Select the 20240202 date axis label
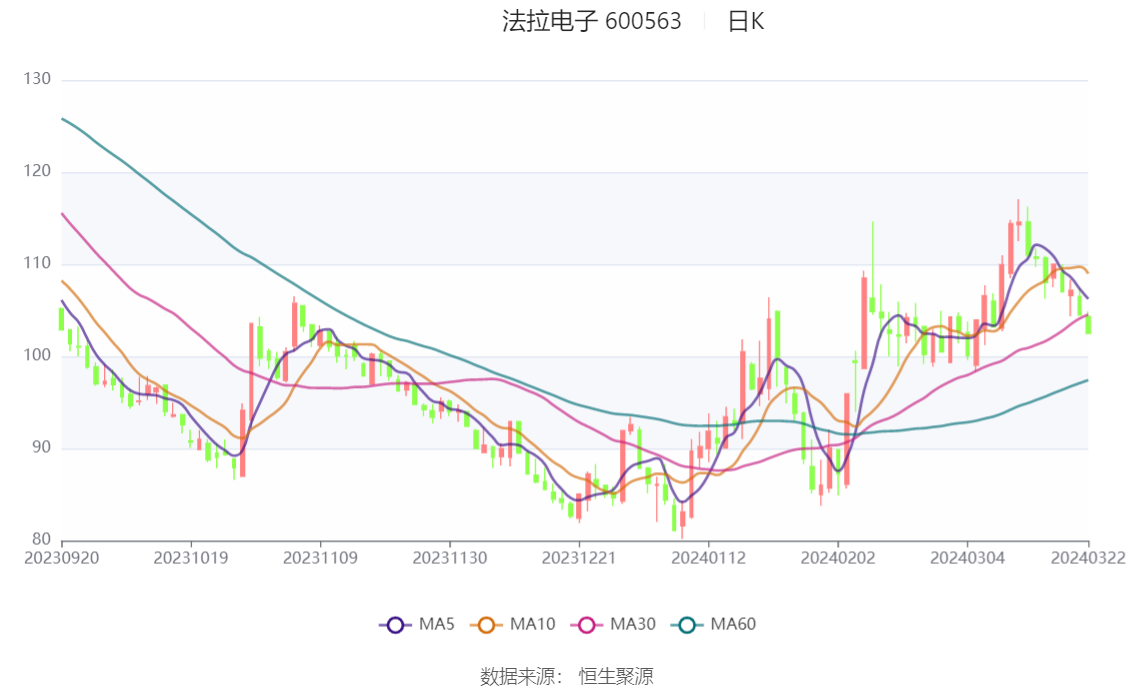Image resolution: width=1134 pixels, height=689 pixels. [837, 558]
